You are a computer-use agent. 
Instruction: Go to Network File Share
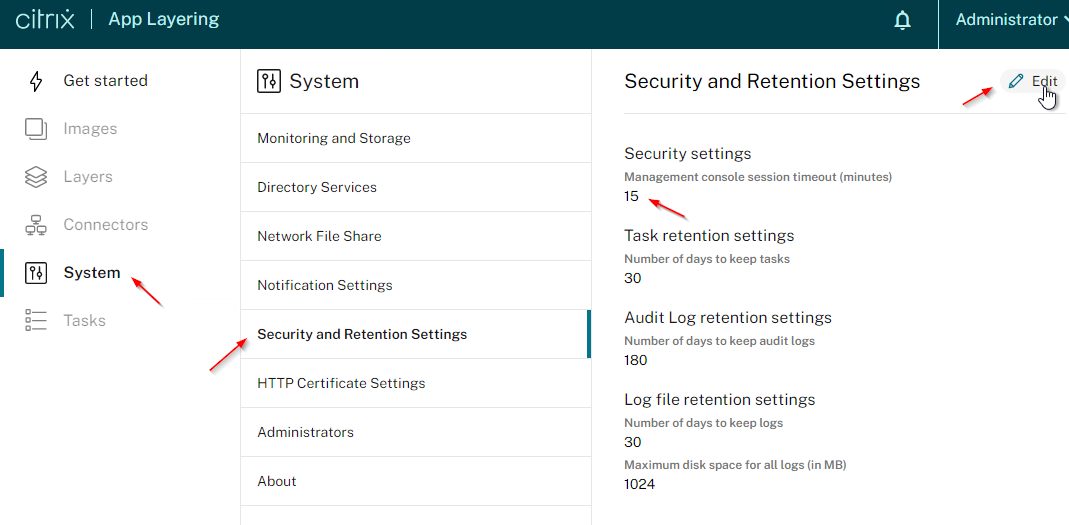[x=415, y=237]
